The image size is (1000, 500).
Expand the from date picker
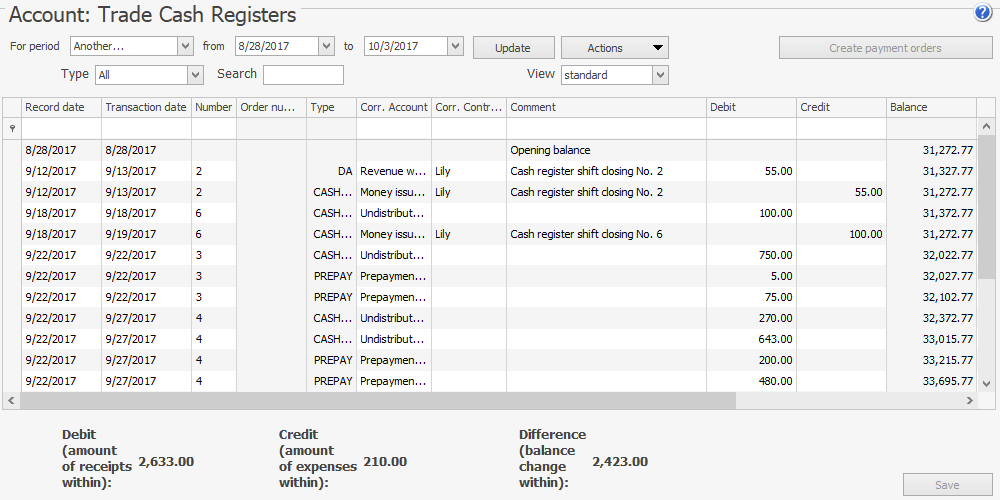point(326,47)
